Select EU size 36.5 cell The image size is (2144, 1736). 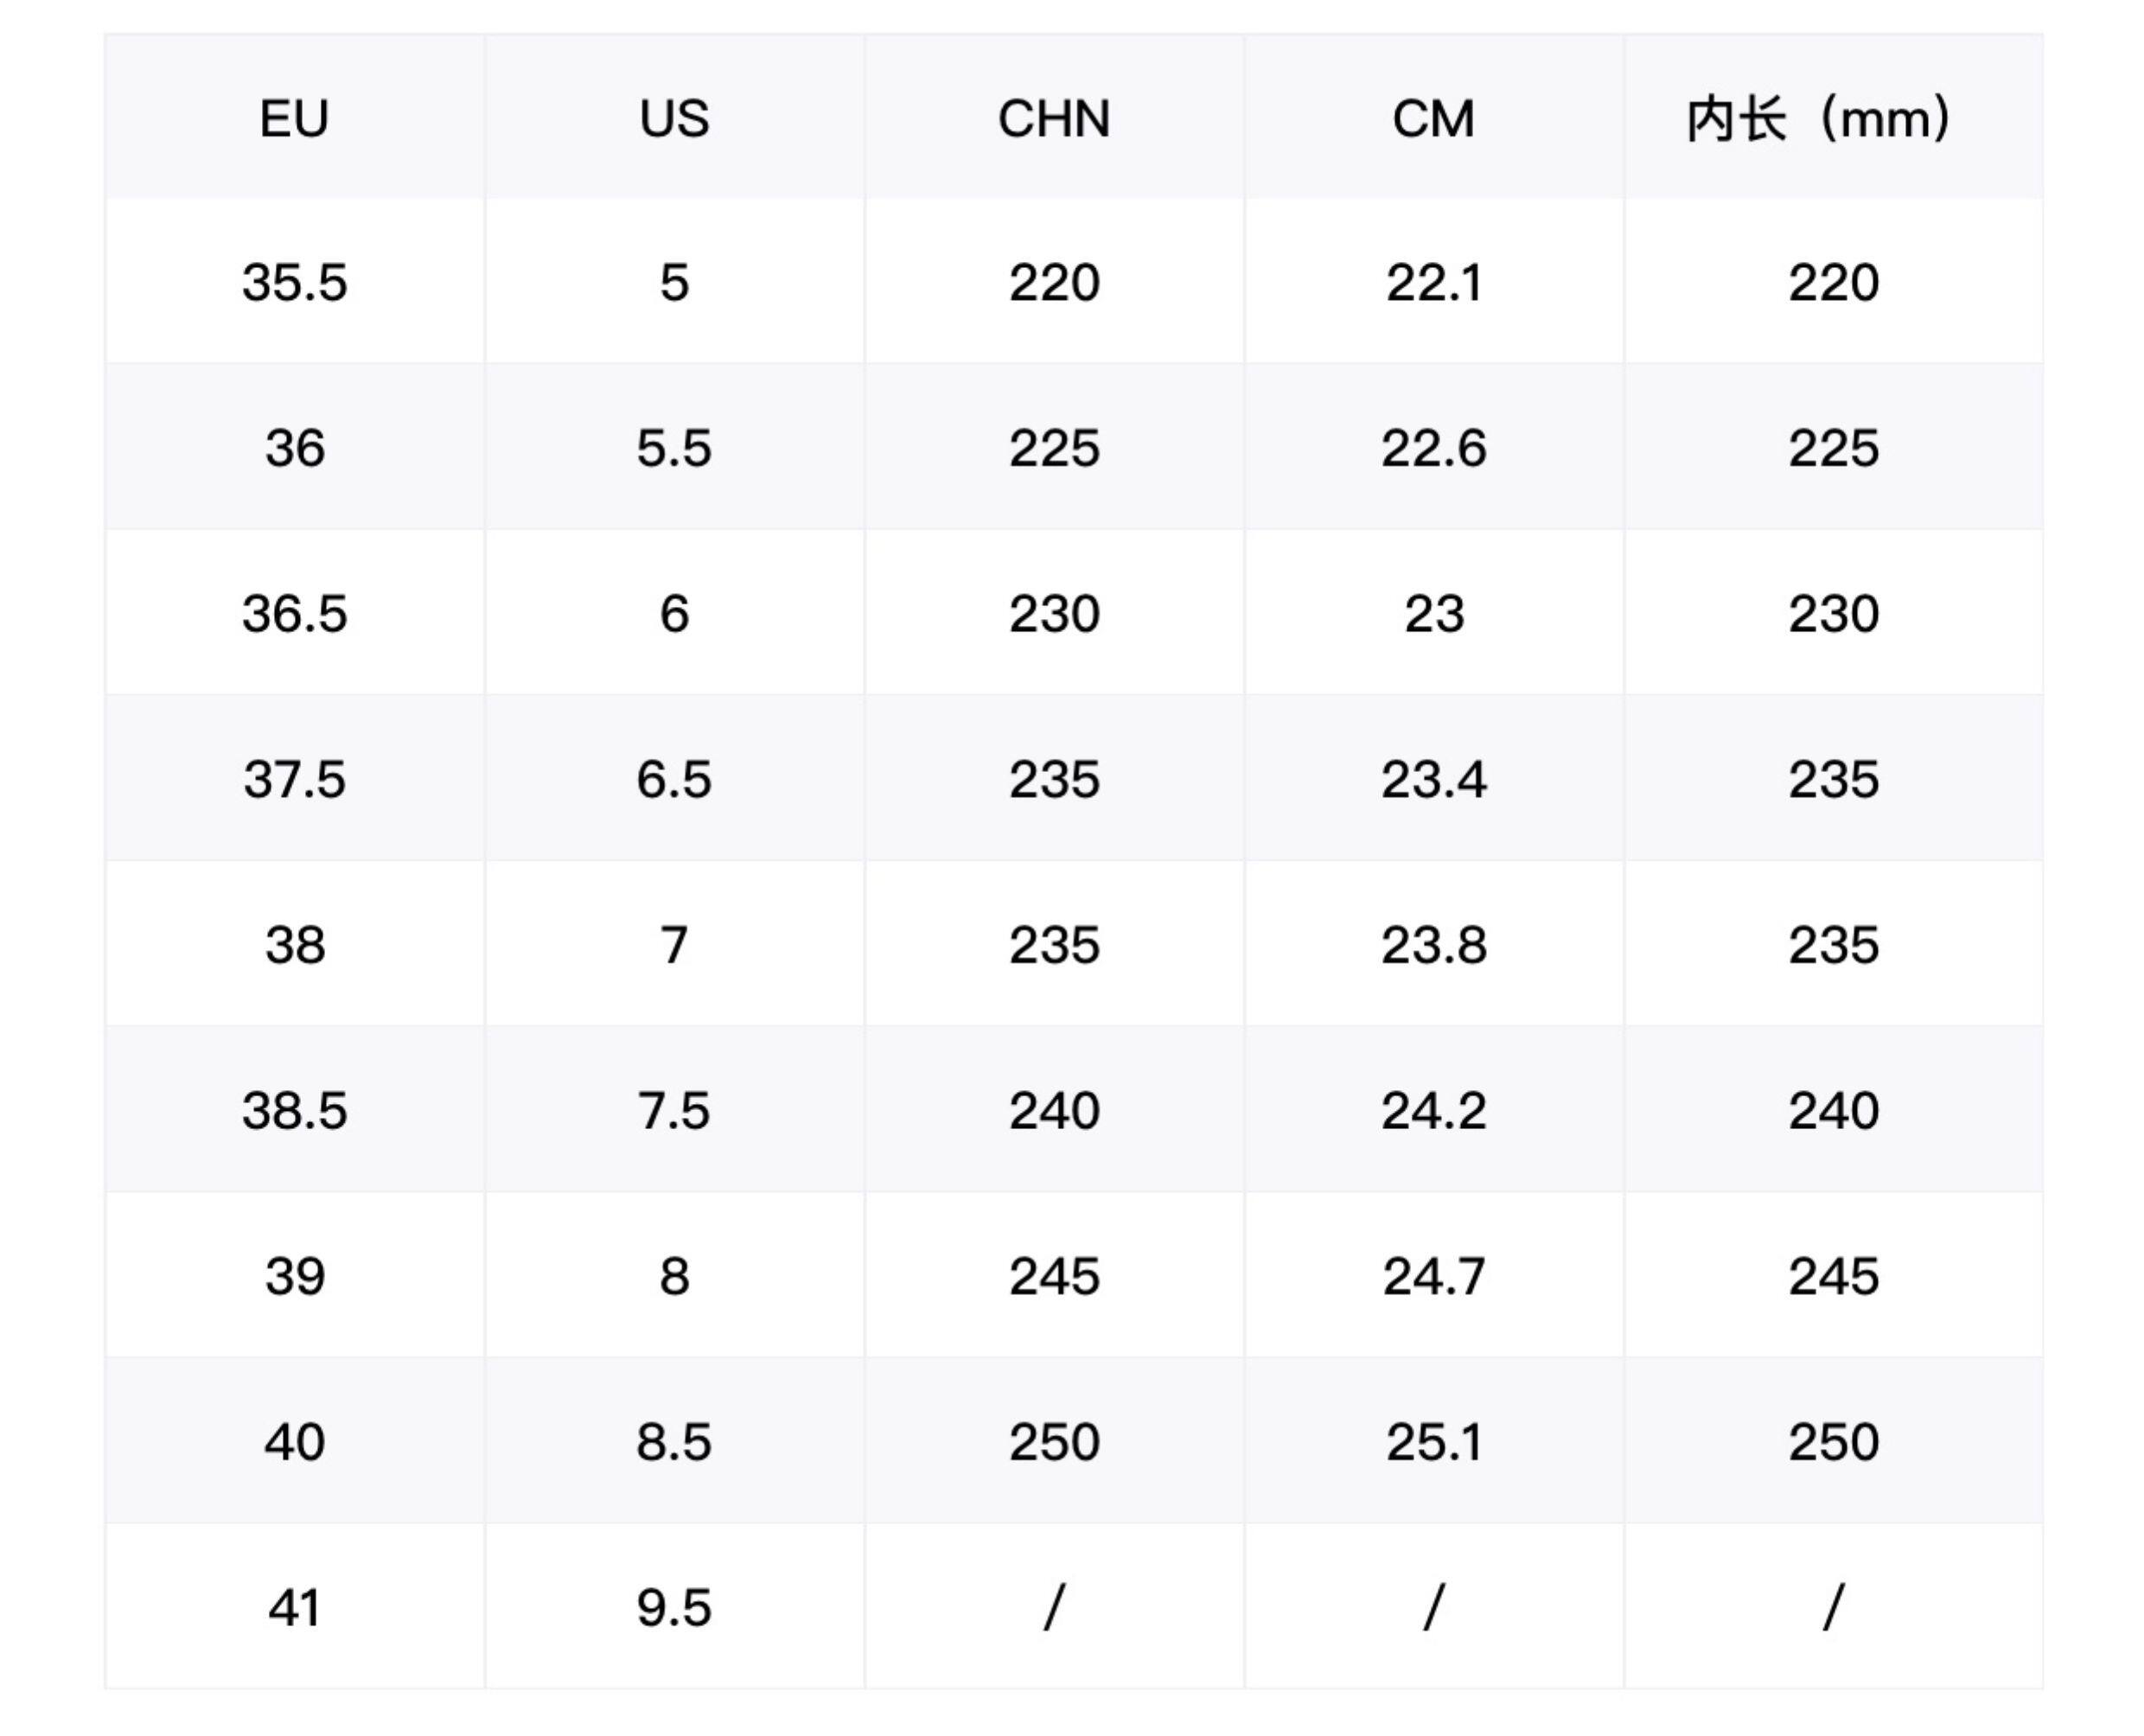point(294,613)
